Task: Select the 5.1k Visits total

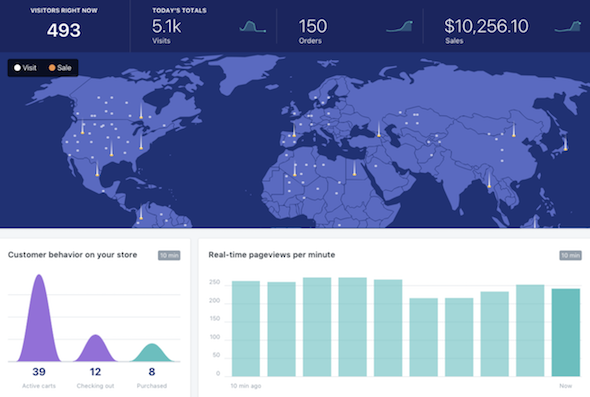Action: (166, 26)
